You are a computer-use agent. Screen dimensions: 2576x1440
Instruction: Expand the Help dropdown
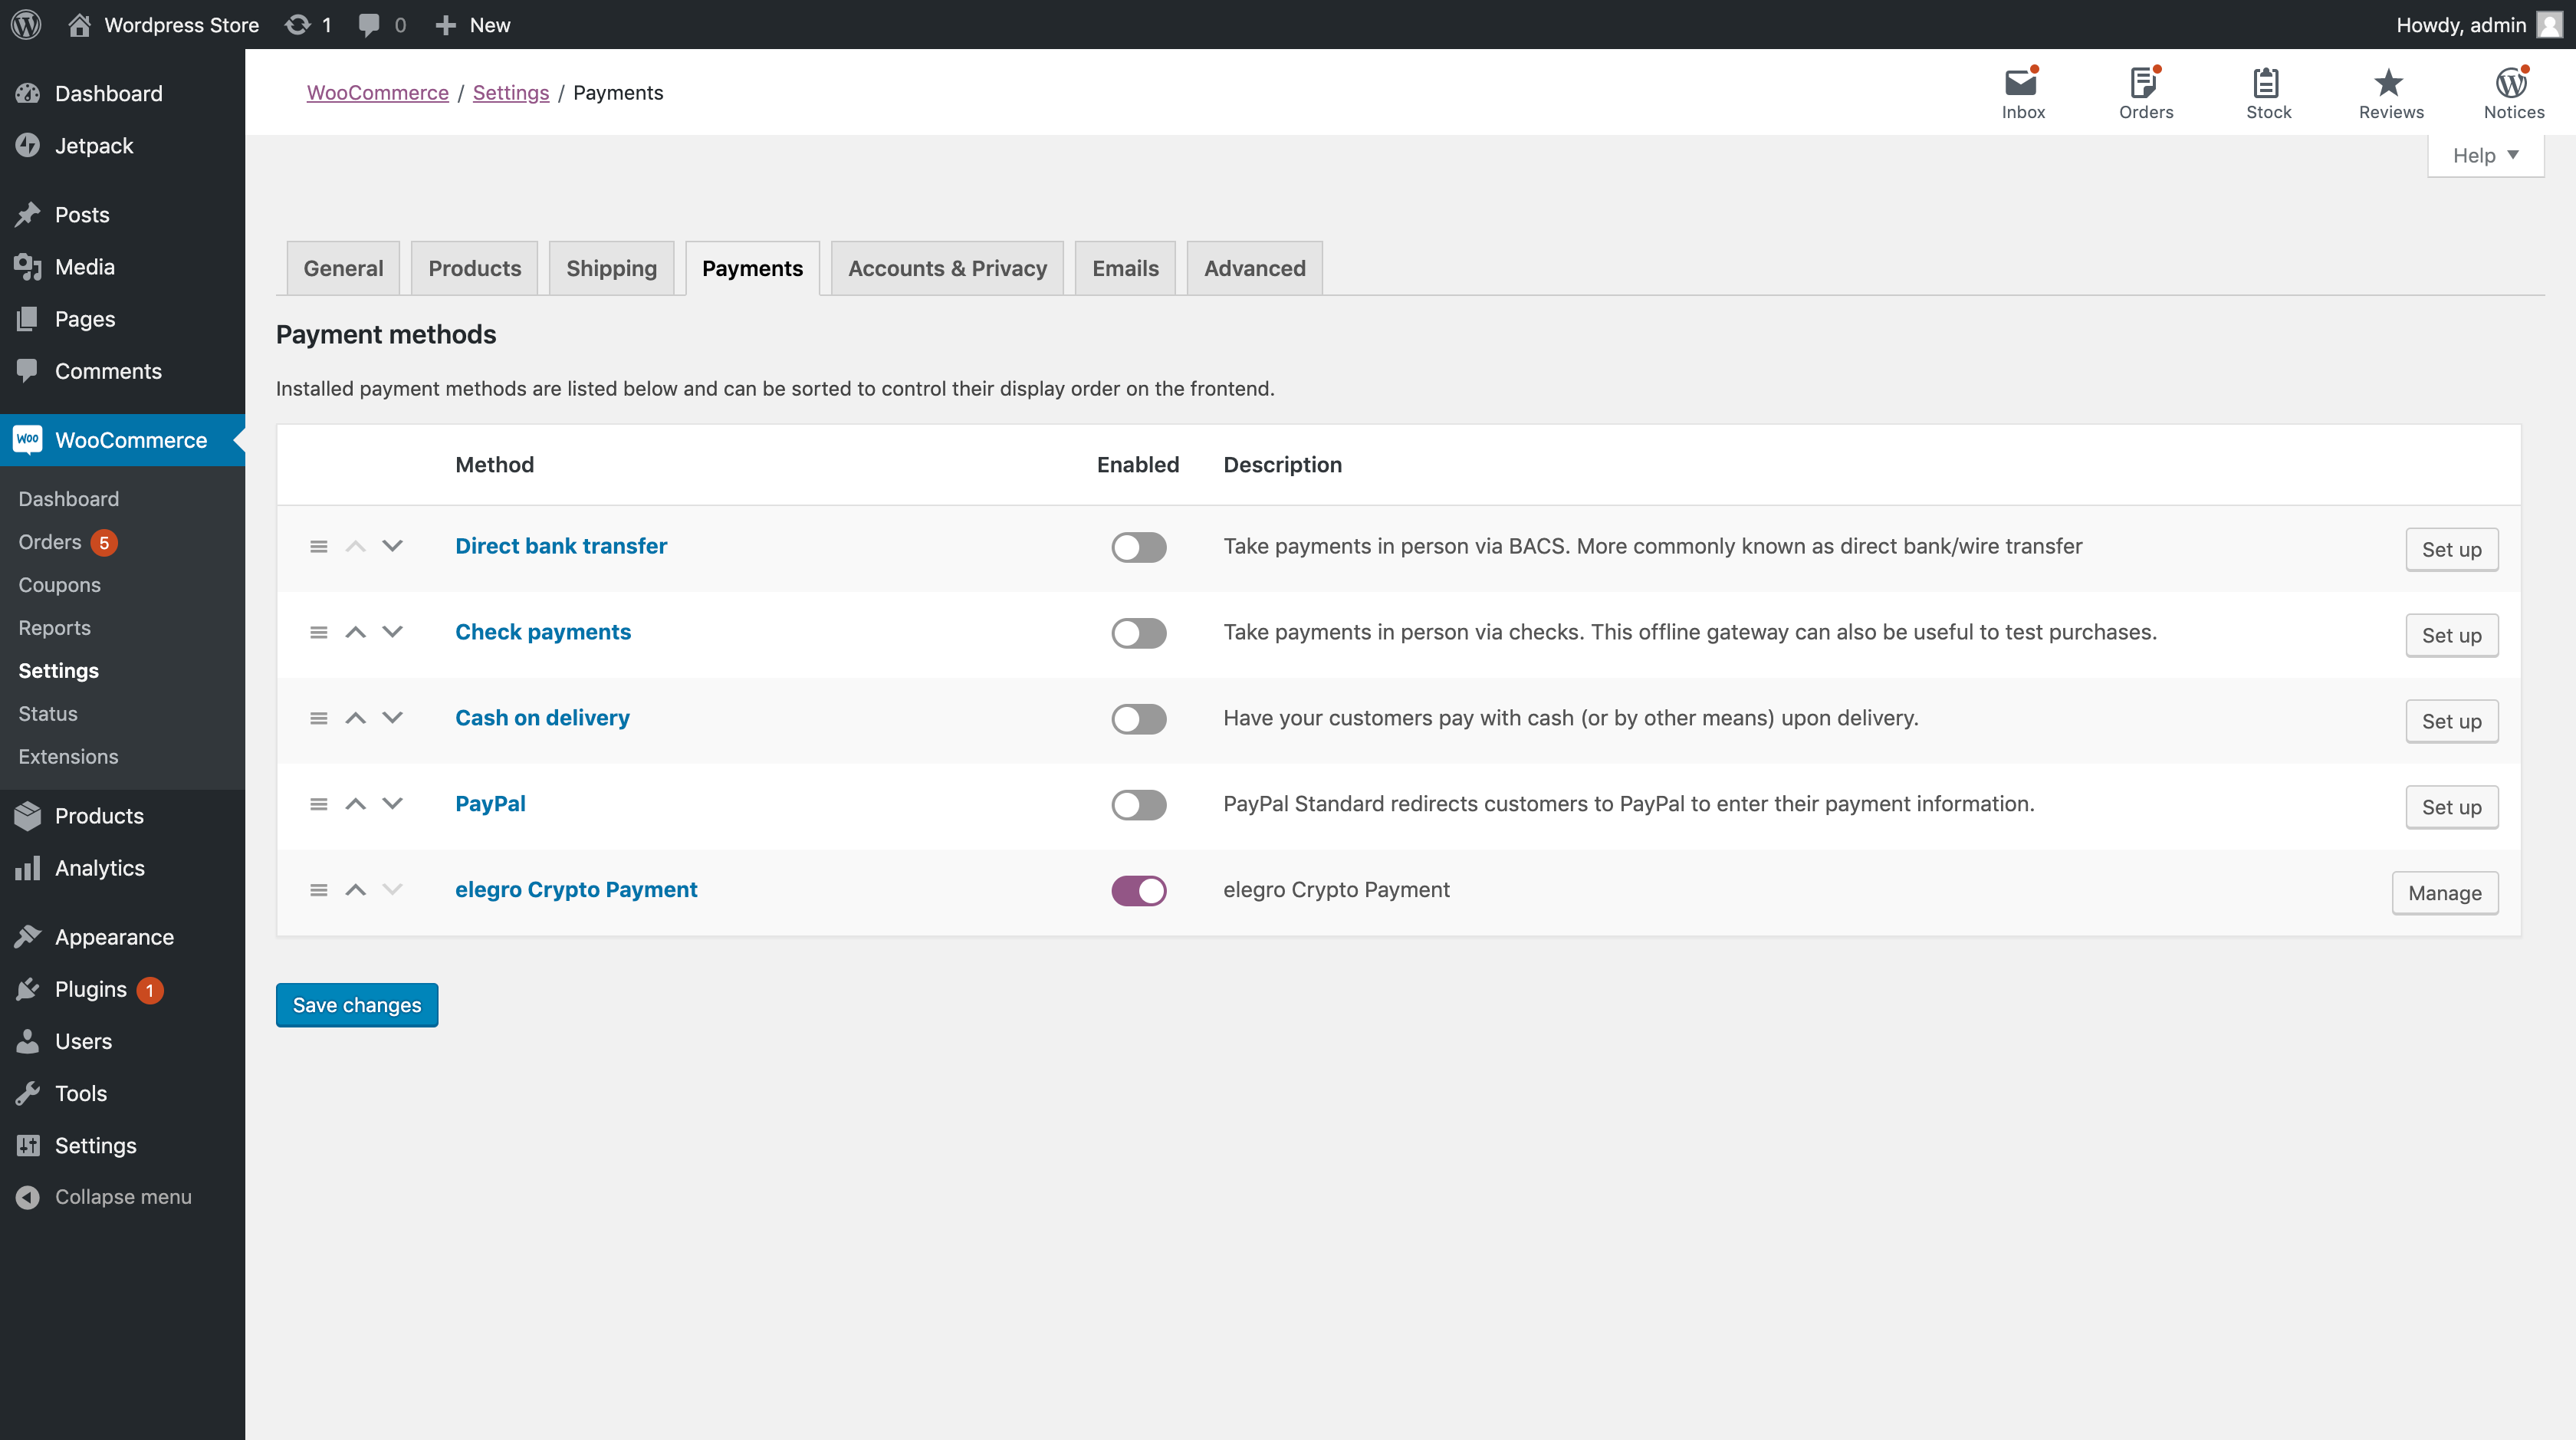click(2484, 155)
